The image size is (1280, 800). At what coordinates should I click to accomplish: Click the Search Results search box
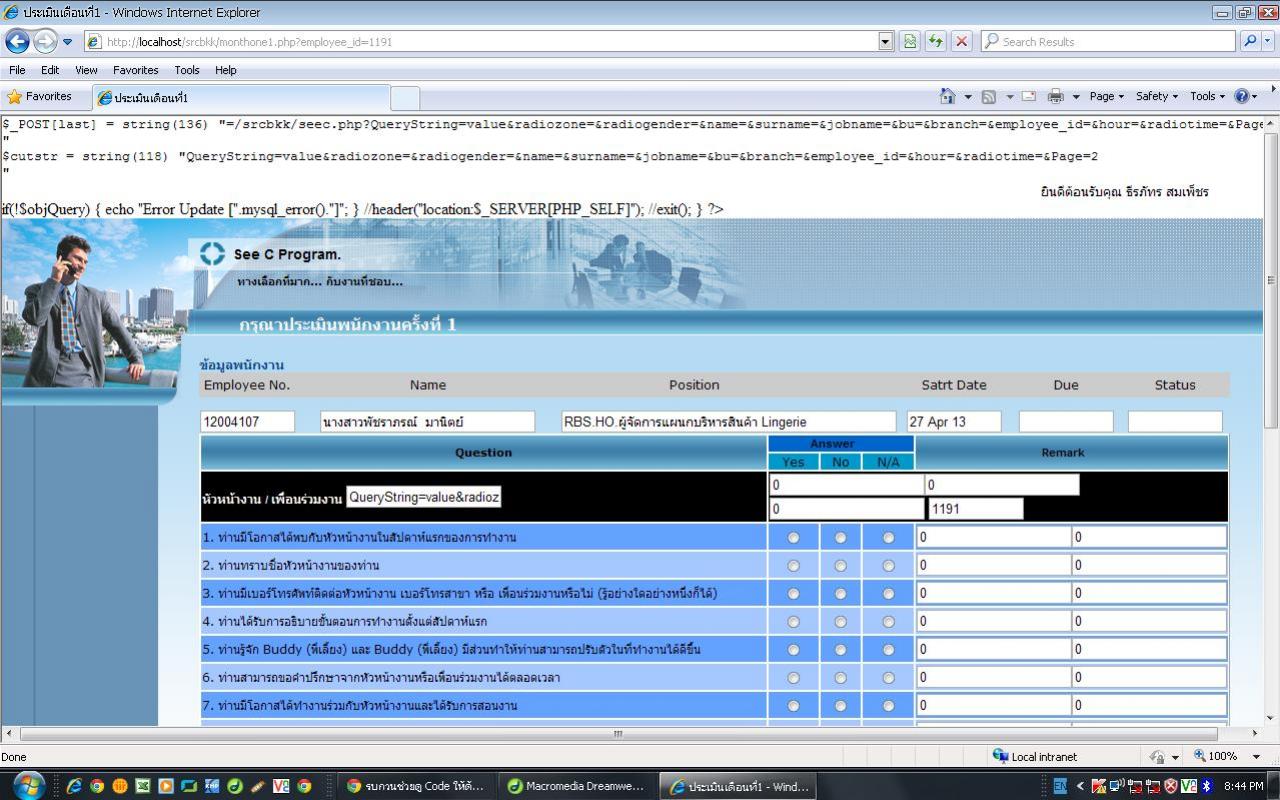pos(1107,41)
